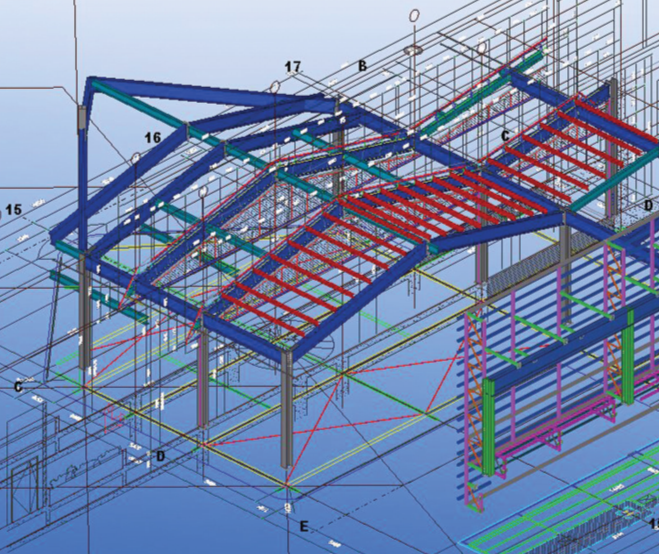659x554 pixels.
Task: Select grid label C near right roof purlins
Action: [x=505, y=136]
